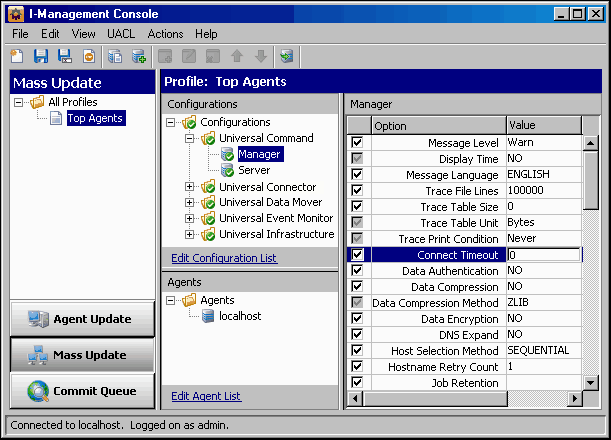The image size is (611, 440).
Task: Click the server refresh icon at toolbar end
Action: [x=287, y=56]
